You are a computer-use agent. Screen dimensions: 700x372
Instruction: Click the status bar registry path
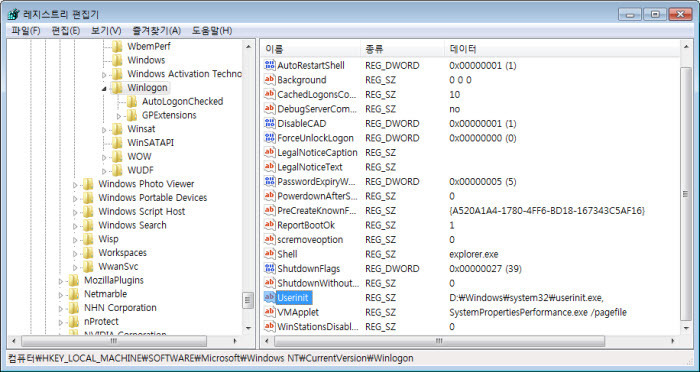pyautogui.click(x=211, y=358)
